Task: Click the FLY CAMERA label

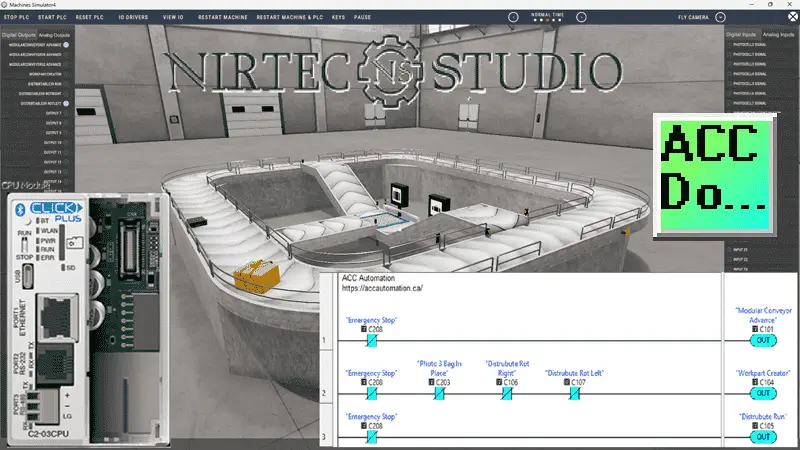Action: click(x=693, y=17)
